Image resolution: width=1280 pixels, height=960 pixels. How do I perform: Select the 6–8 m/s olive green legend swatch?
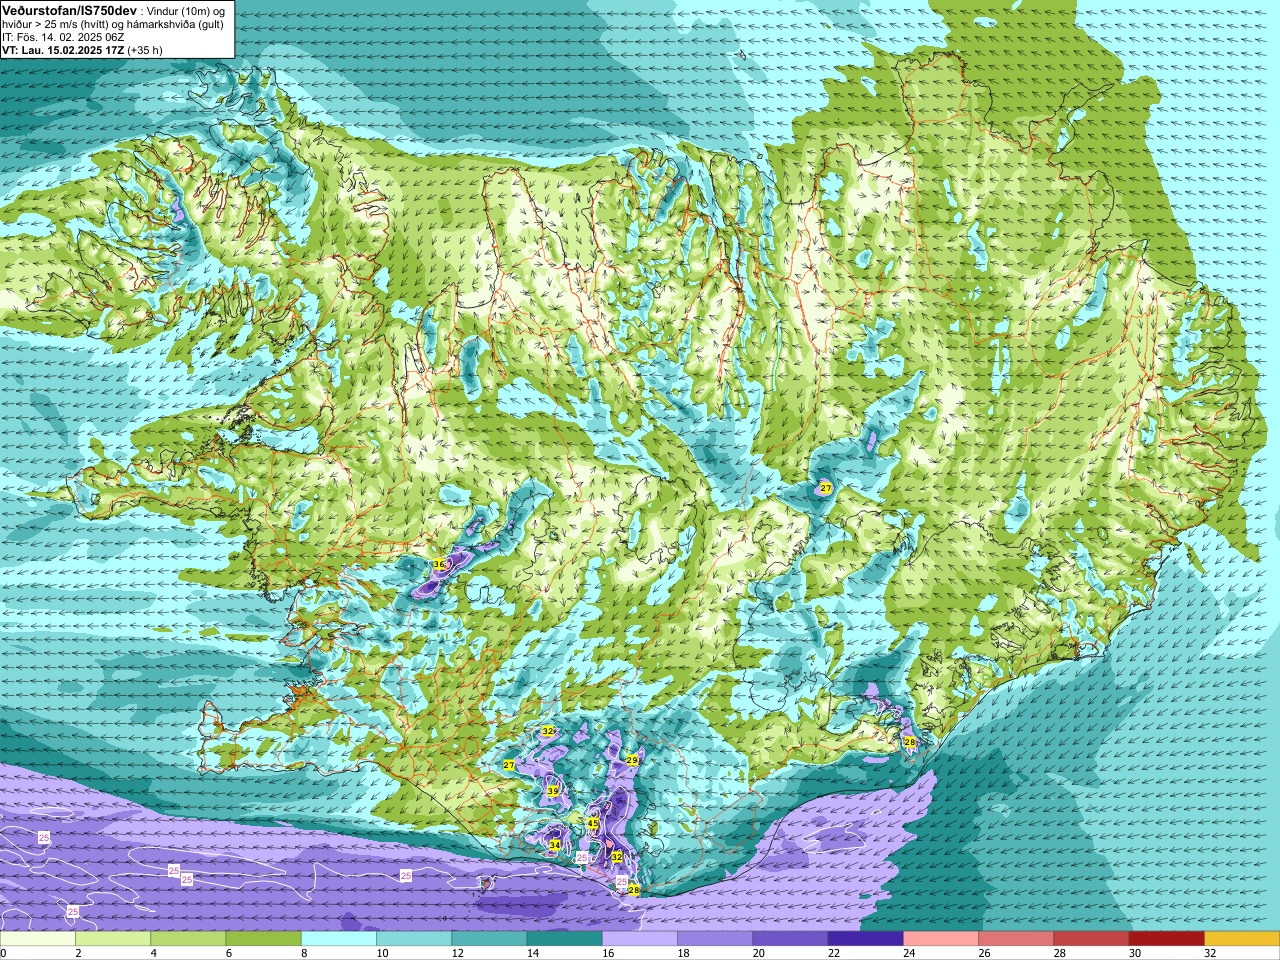pos(264,939)
